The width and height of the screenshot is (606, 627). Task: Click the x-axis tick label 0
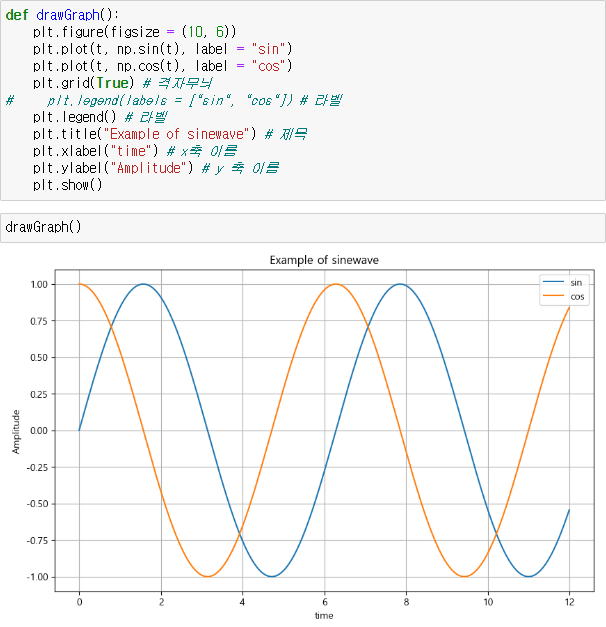pos(79,602)
